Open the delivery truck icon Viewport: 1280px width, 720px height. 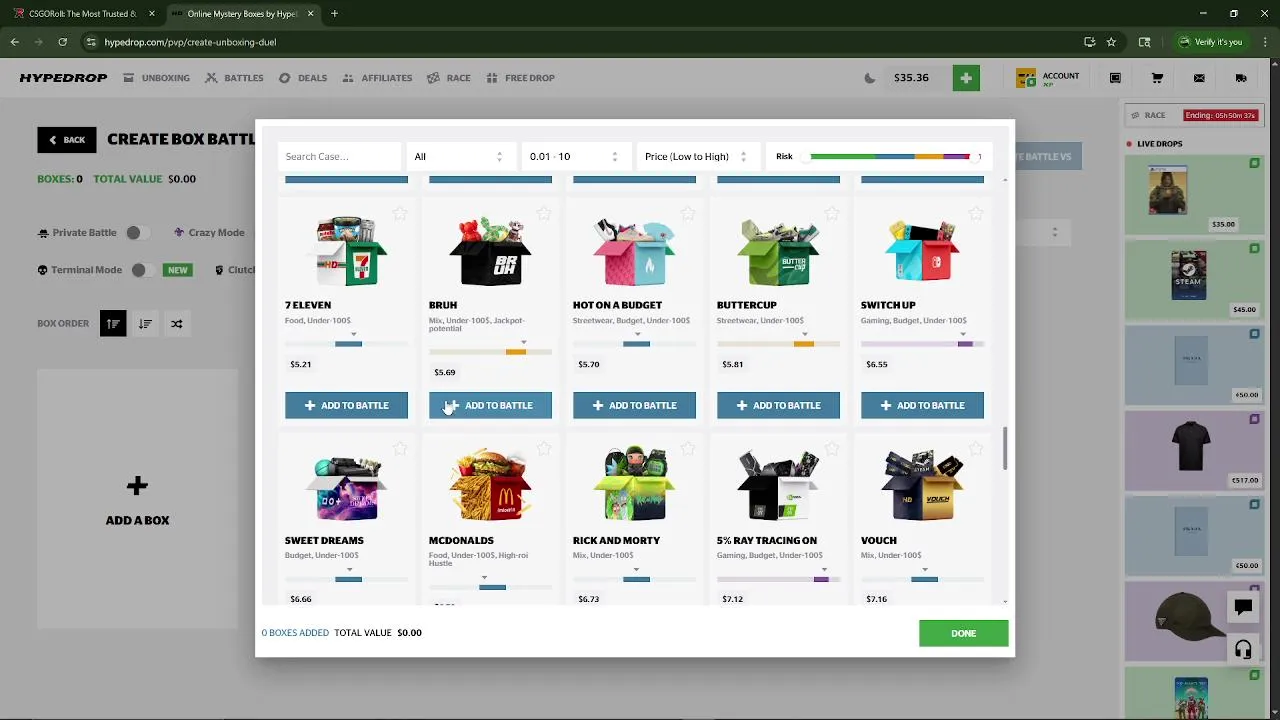(1241, 78)
